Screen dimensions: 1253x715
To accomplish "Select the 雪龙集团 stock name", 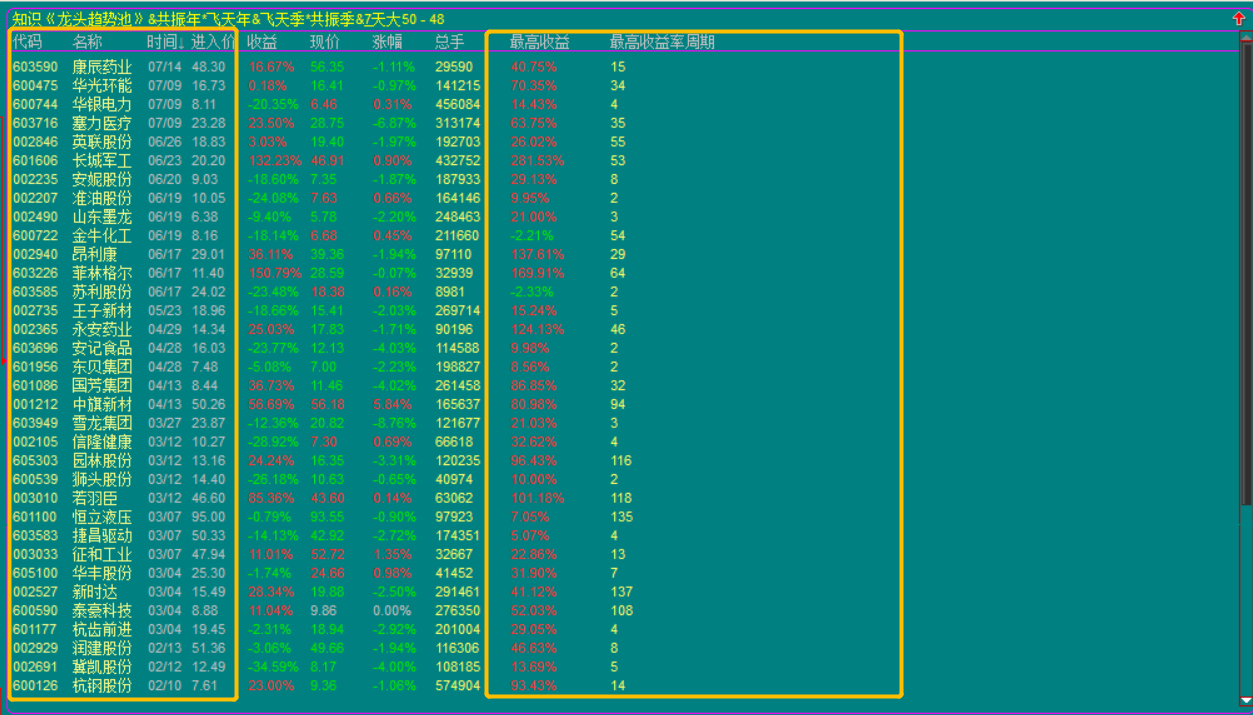I will point(102,423).
